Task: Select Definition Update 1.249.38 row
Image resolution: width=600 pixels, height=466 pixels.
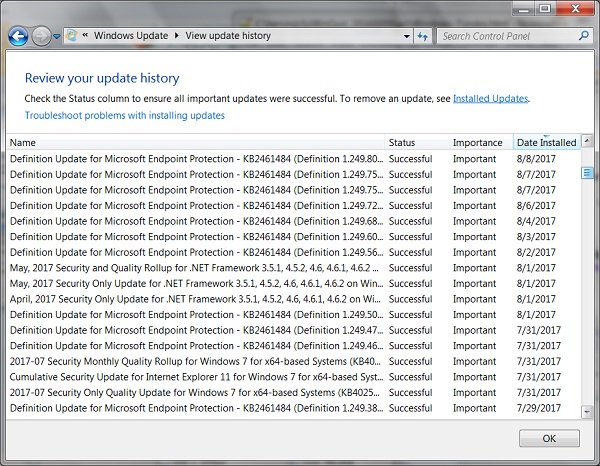Action: click(x=293, y=408)
